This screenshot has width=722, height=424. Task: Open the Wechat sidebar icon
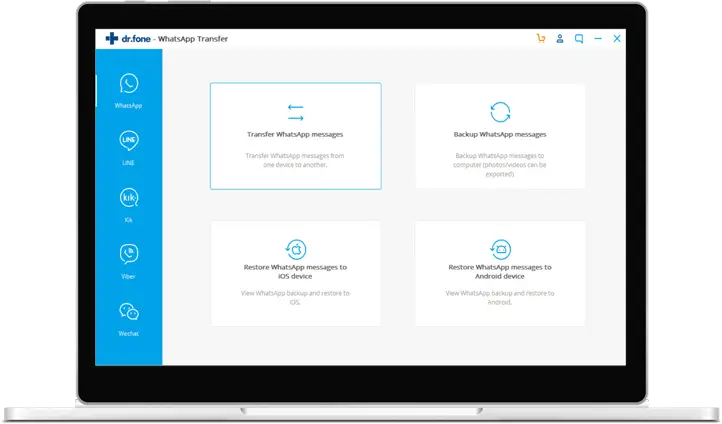129,312
